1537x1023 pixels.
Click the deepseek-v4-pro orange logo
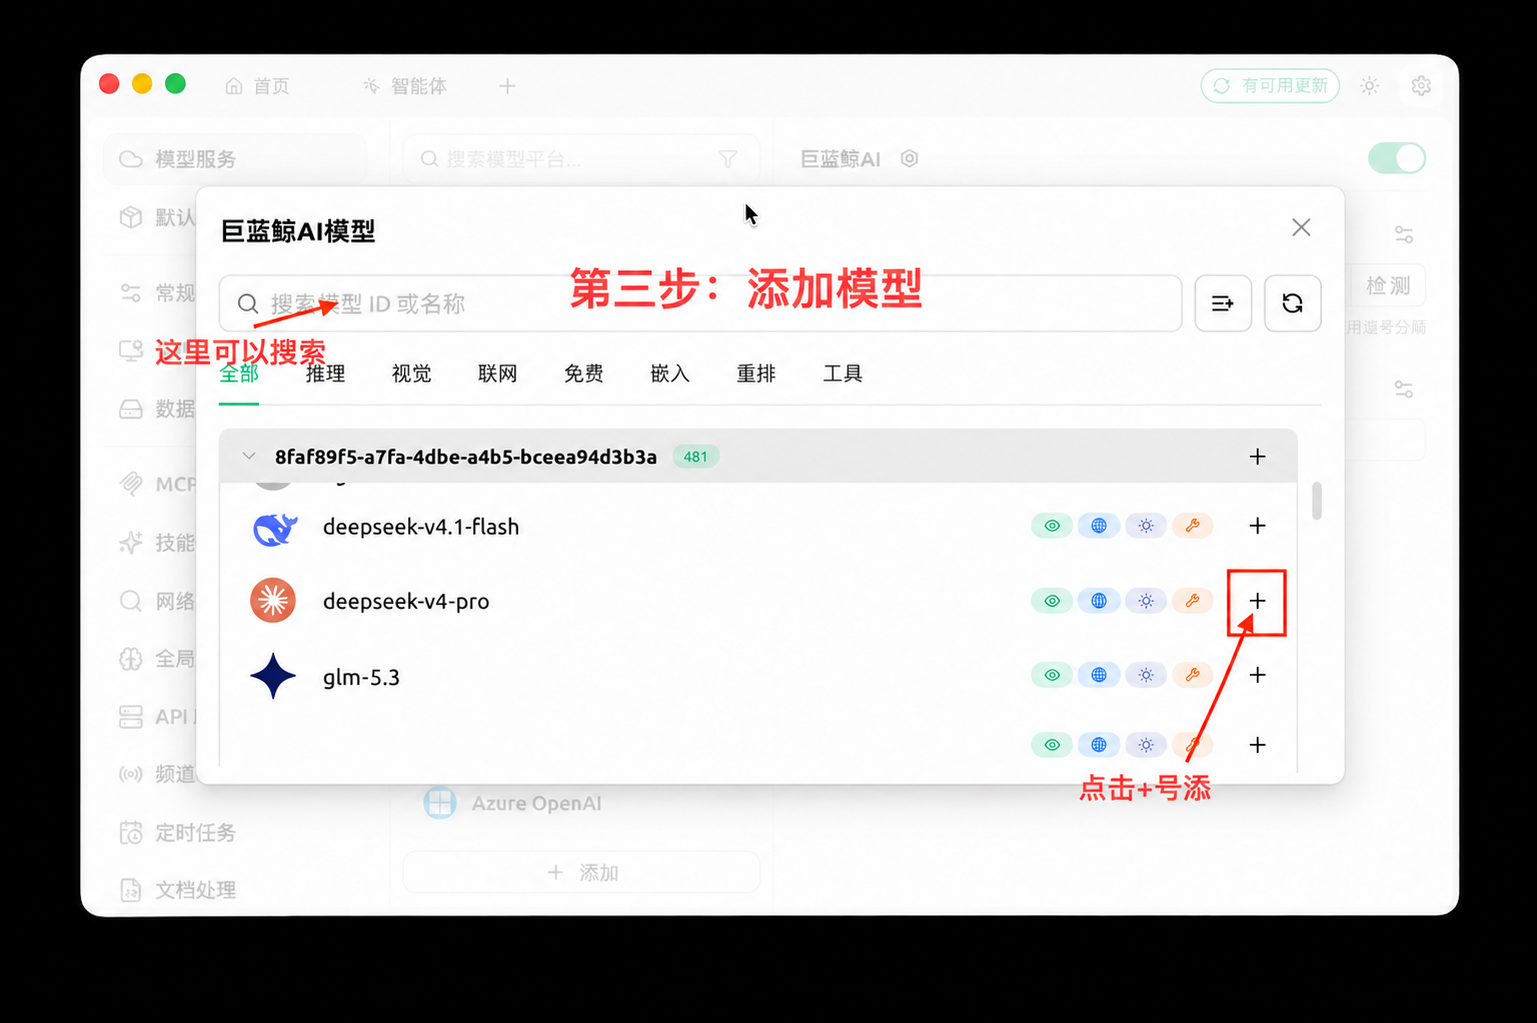273,601
